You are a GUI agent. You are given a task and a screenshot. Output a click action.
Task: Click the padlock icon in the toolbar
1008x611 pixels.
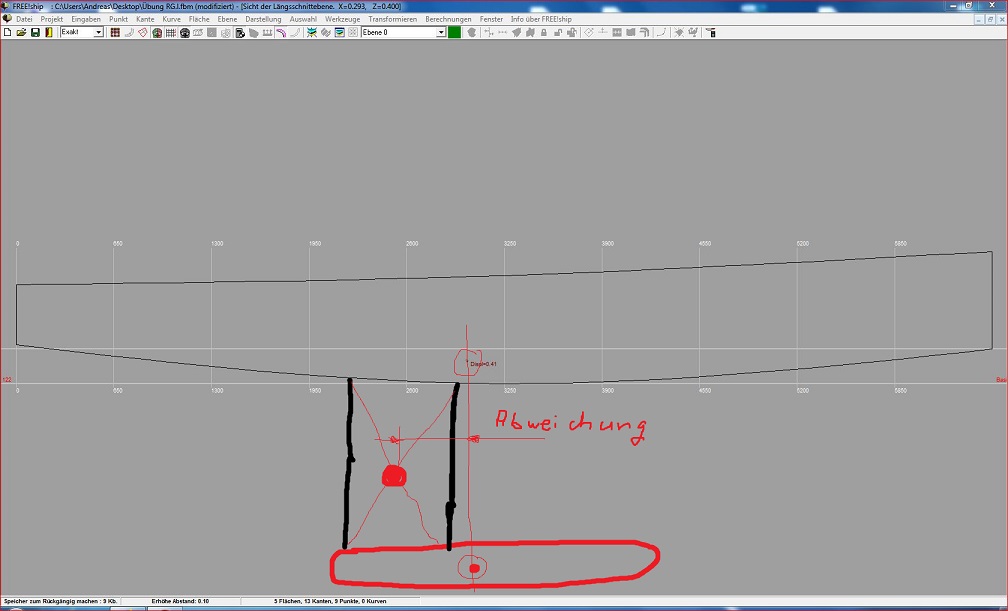(543, 33)
